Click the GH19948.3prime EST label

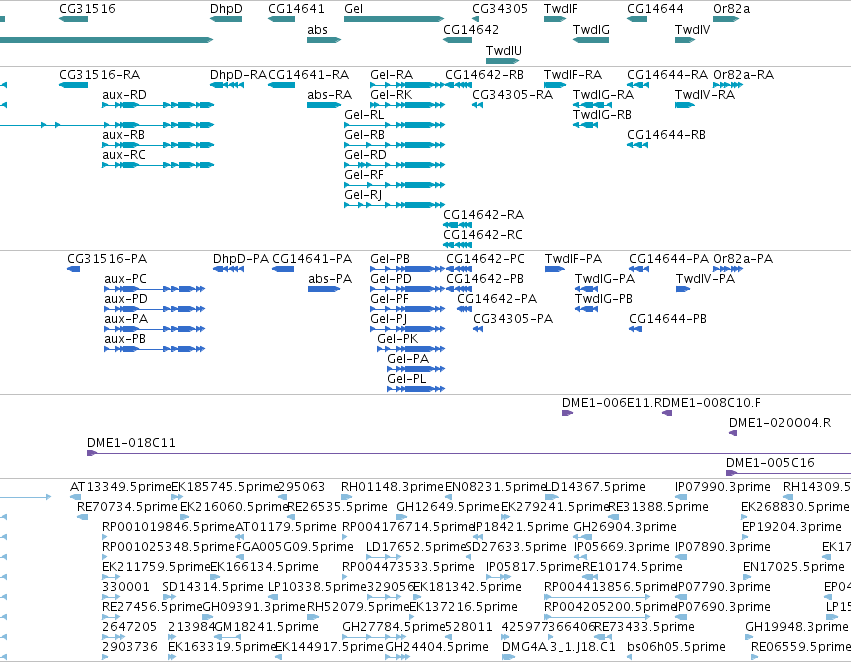point(796,627)
